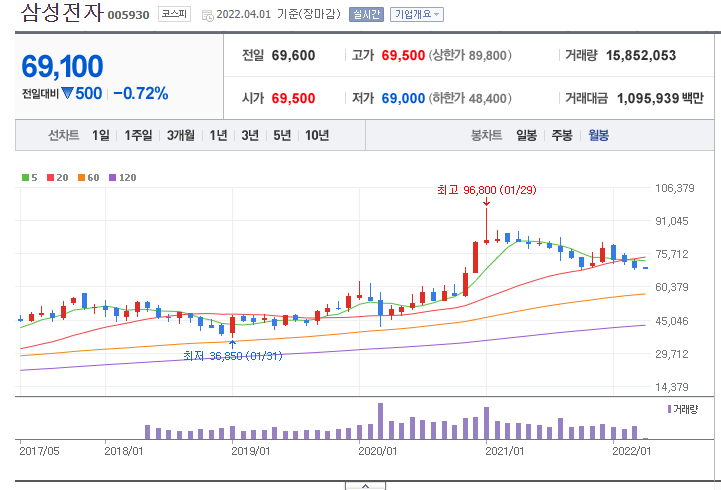
Task: Click the 2017/05 x-axis label
Action: pyautogui.click(x=40, y=451)
